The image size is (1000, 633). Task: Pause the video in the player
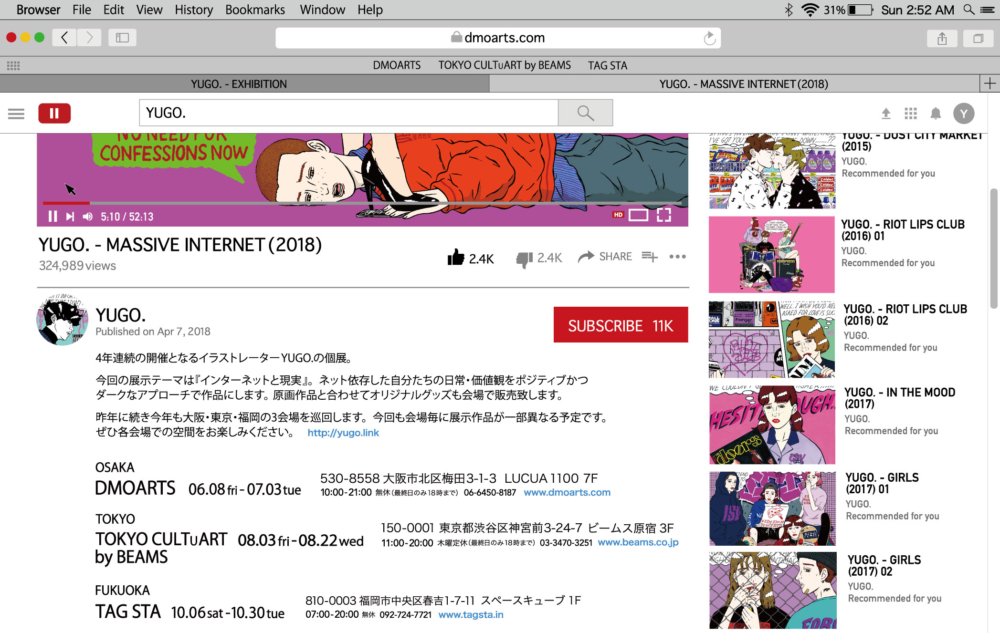(x=52, y=216)
